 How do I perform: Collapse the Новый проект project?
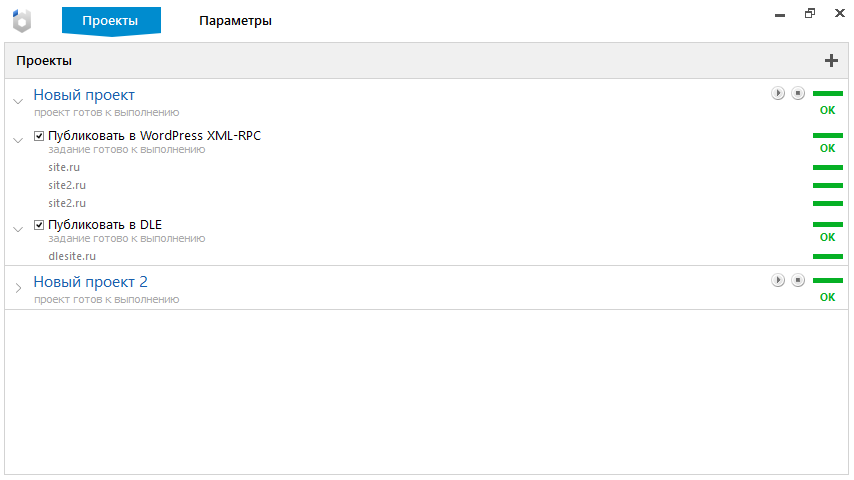18,101
